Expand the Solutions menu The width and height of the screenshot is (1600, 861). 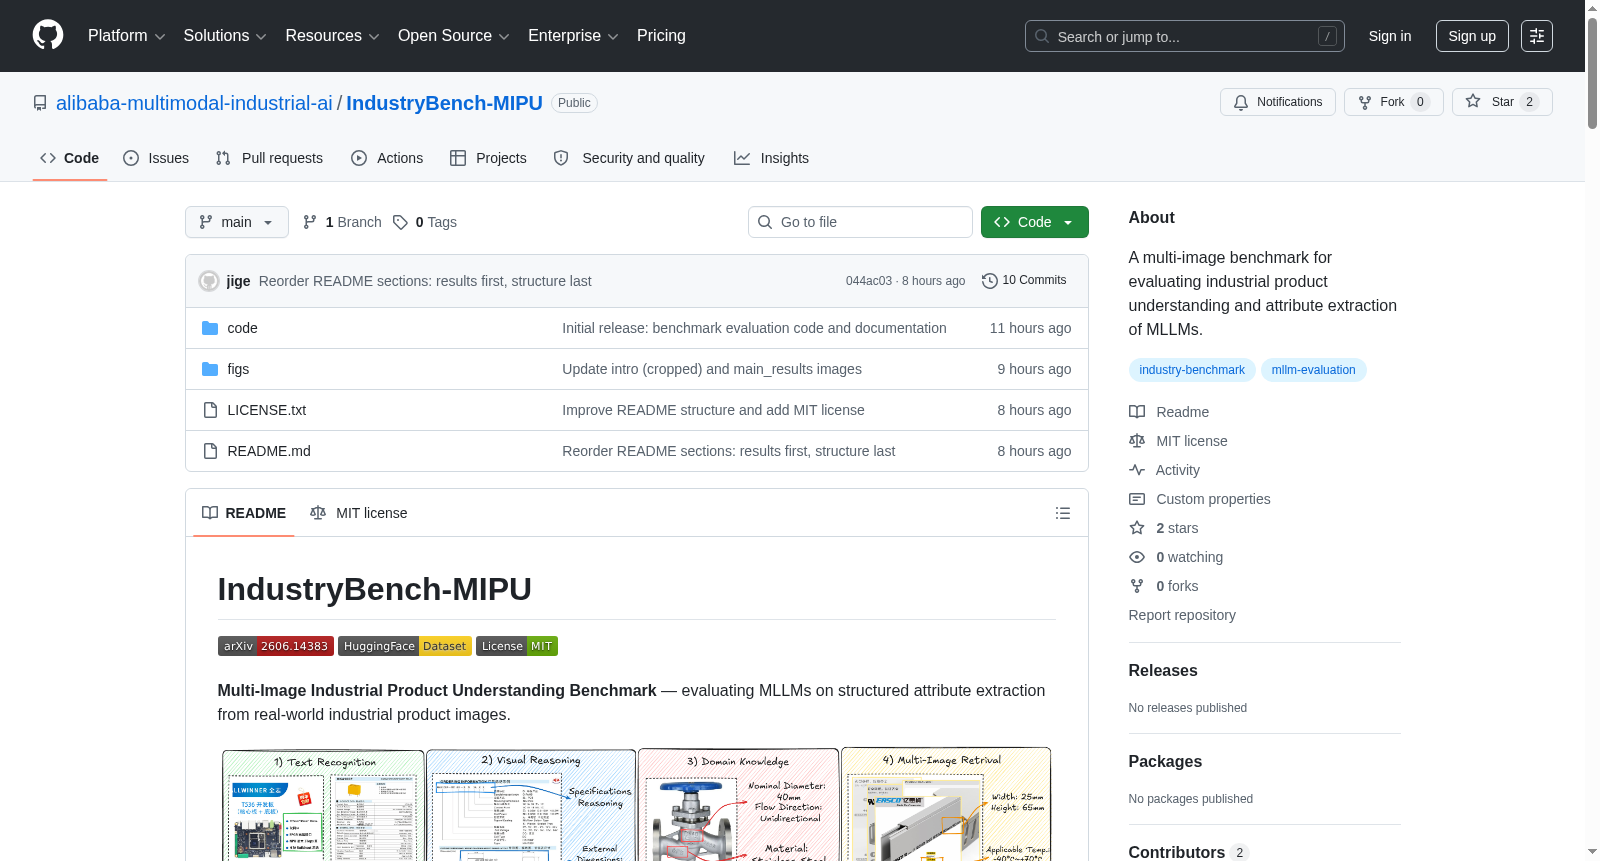[225, 36]
